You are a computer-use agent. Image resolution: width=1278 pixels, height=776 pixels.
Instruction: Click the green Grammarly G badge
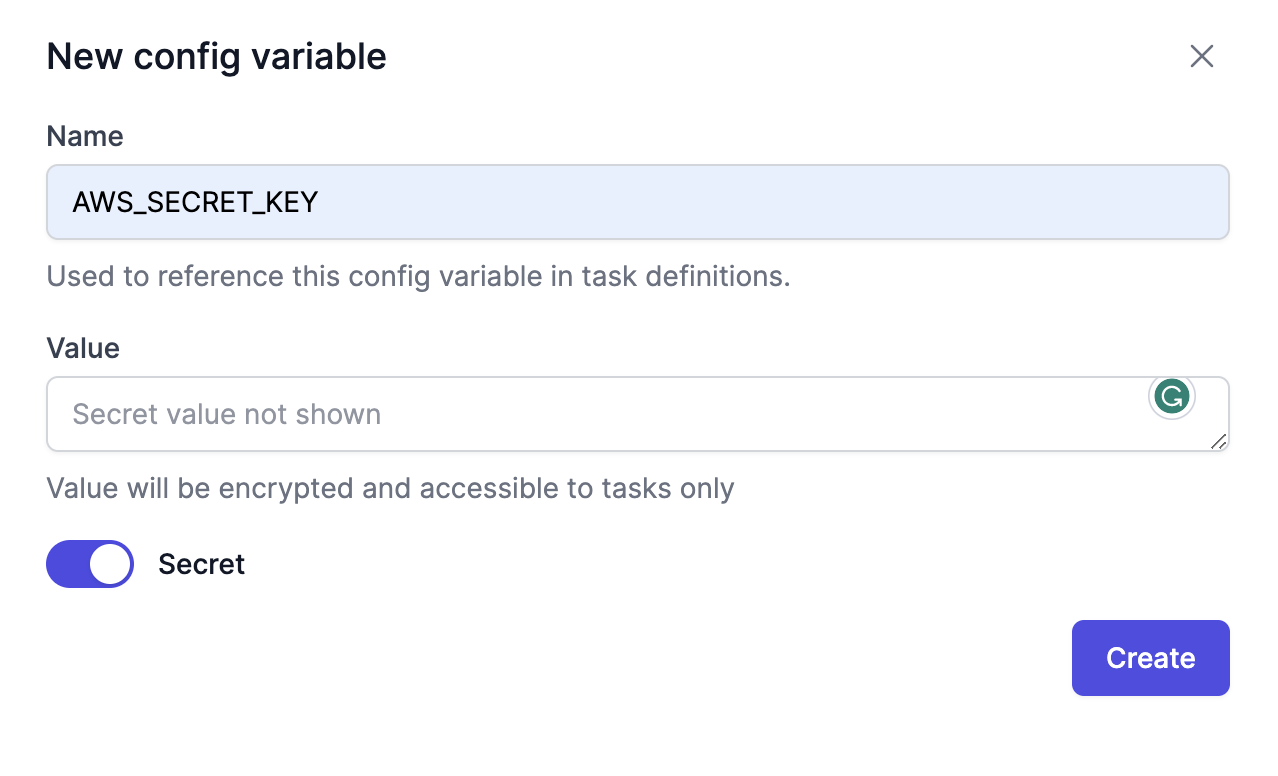[x=1172, y=397]
